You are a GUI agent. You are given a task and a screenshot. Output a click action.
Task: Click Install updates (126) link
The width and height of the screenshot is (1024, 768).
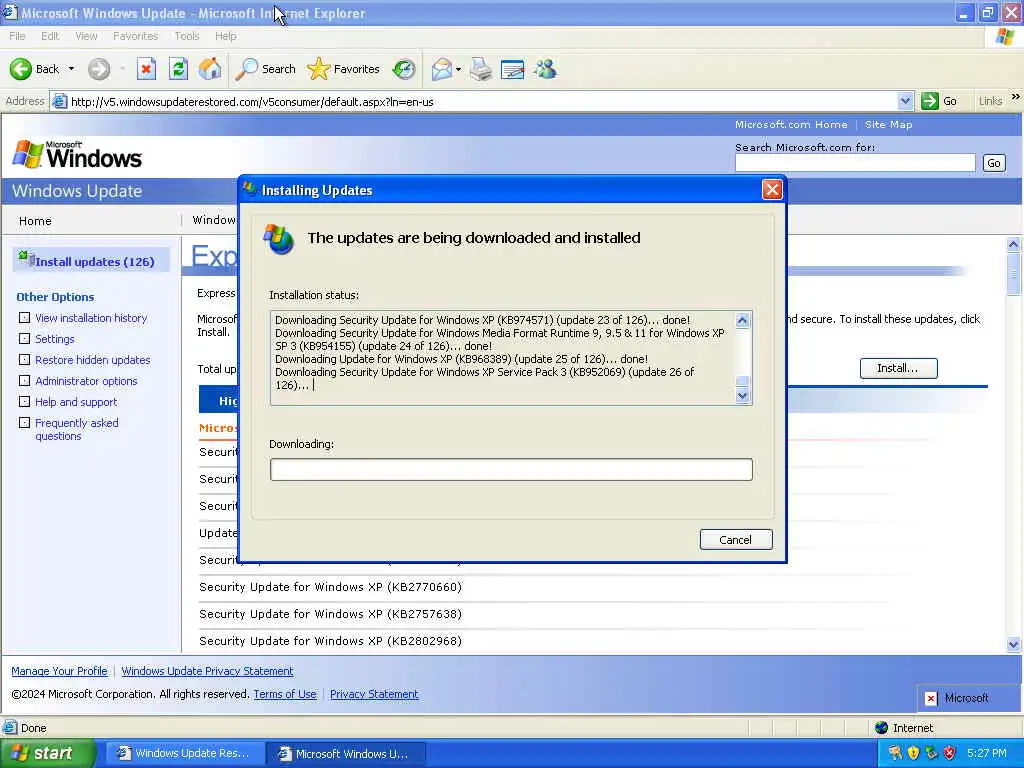95,261
